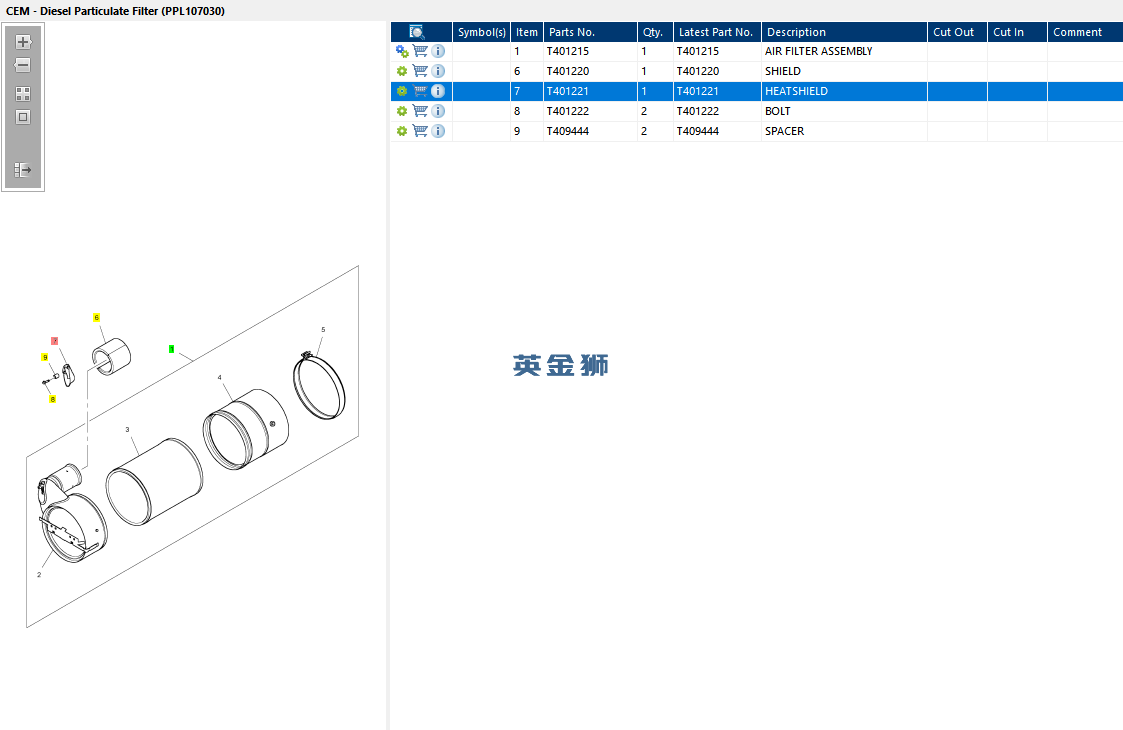Show info for HEATSHIELD T401221

point(438,91)
